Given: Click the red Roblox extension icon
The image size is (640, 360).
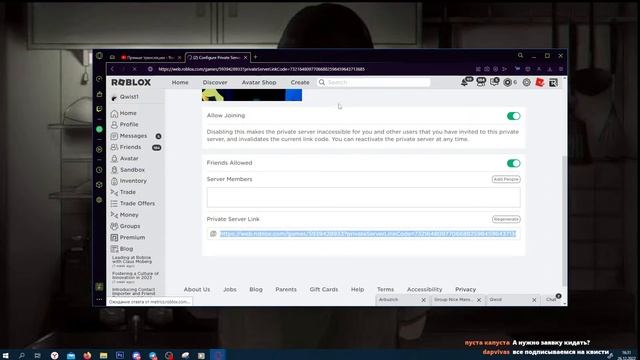Looking at the screenshot, I should coord(540,82).
